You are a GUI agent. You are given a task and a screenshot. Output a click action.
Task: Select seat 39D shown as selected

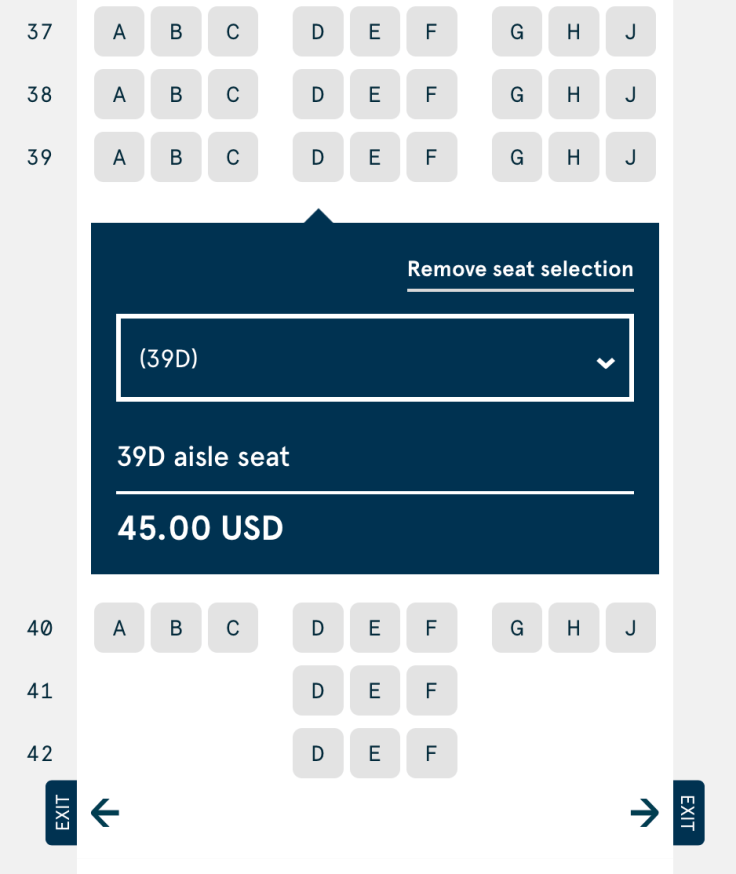pyautogui.click(x=317, y=157)
